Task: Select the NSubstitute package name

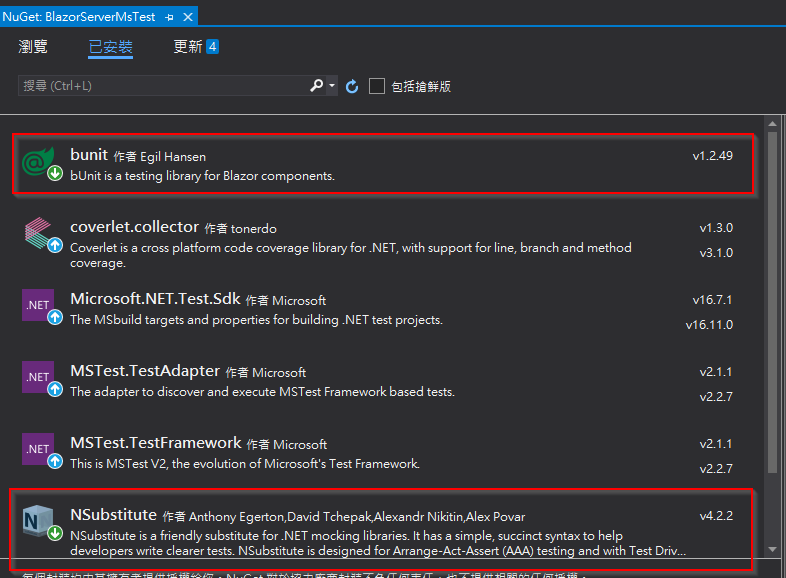Action: [x=113, y=515]
